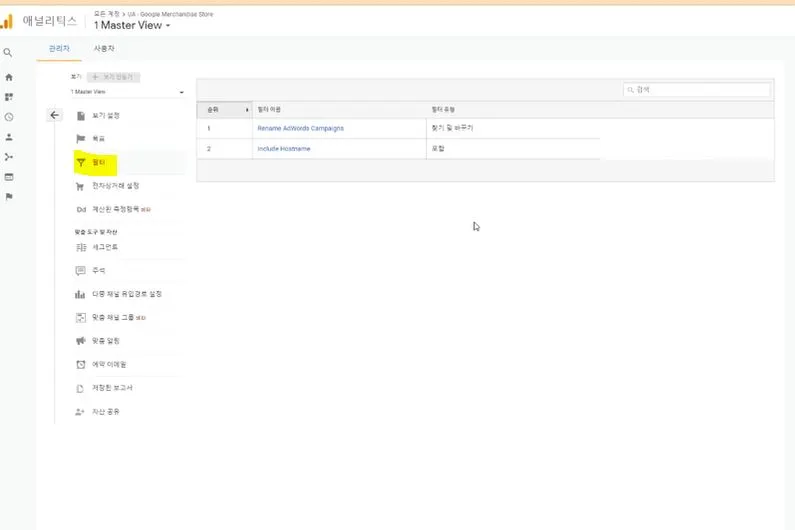Click the 목표 goals menu item
Screen dimensions: 795x530
point(98,138)
